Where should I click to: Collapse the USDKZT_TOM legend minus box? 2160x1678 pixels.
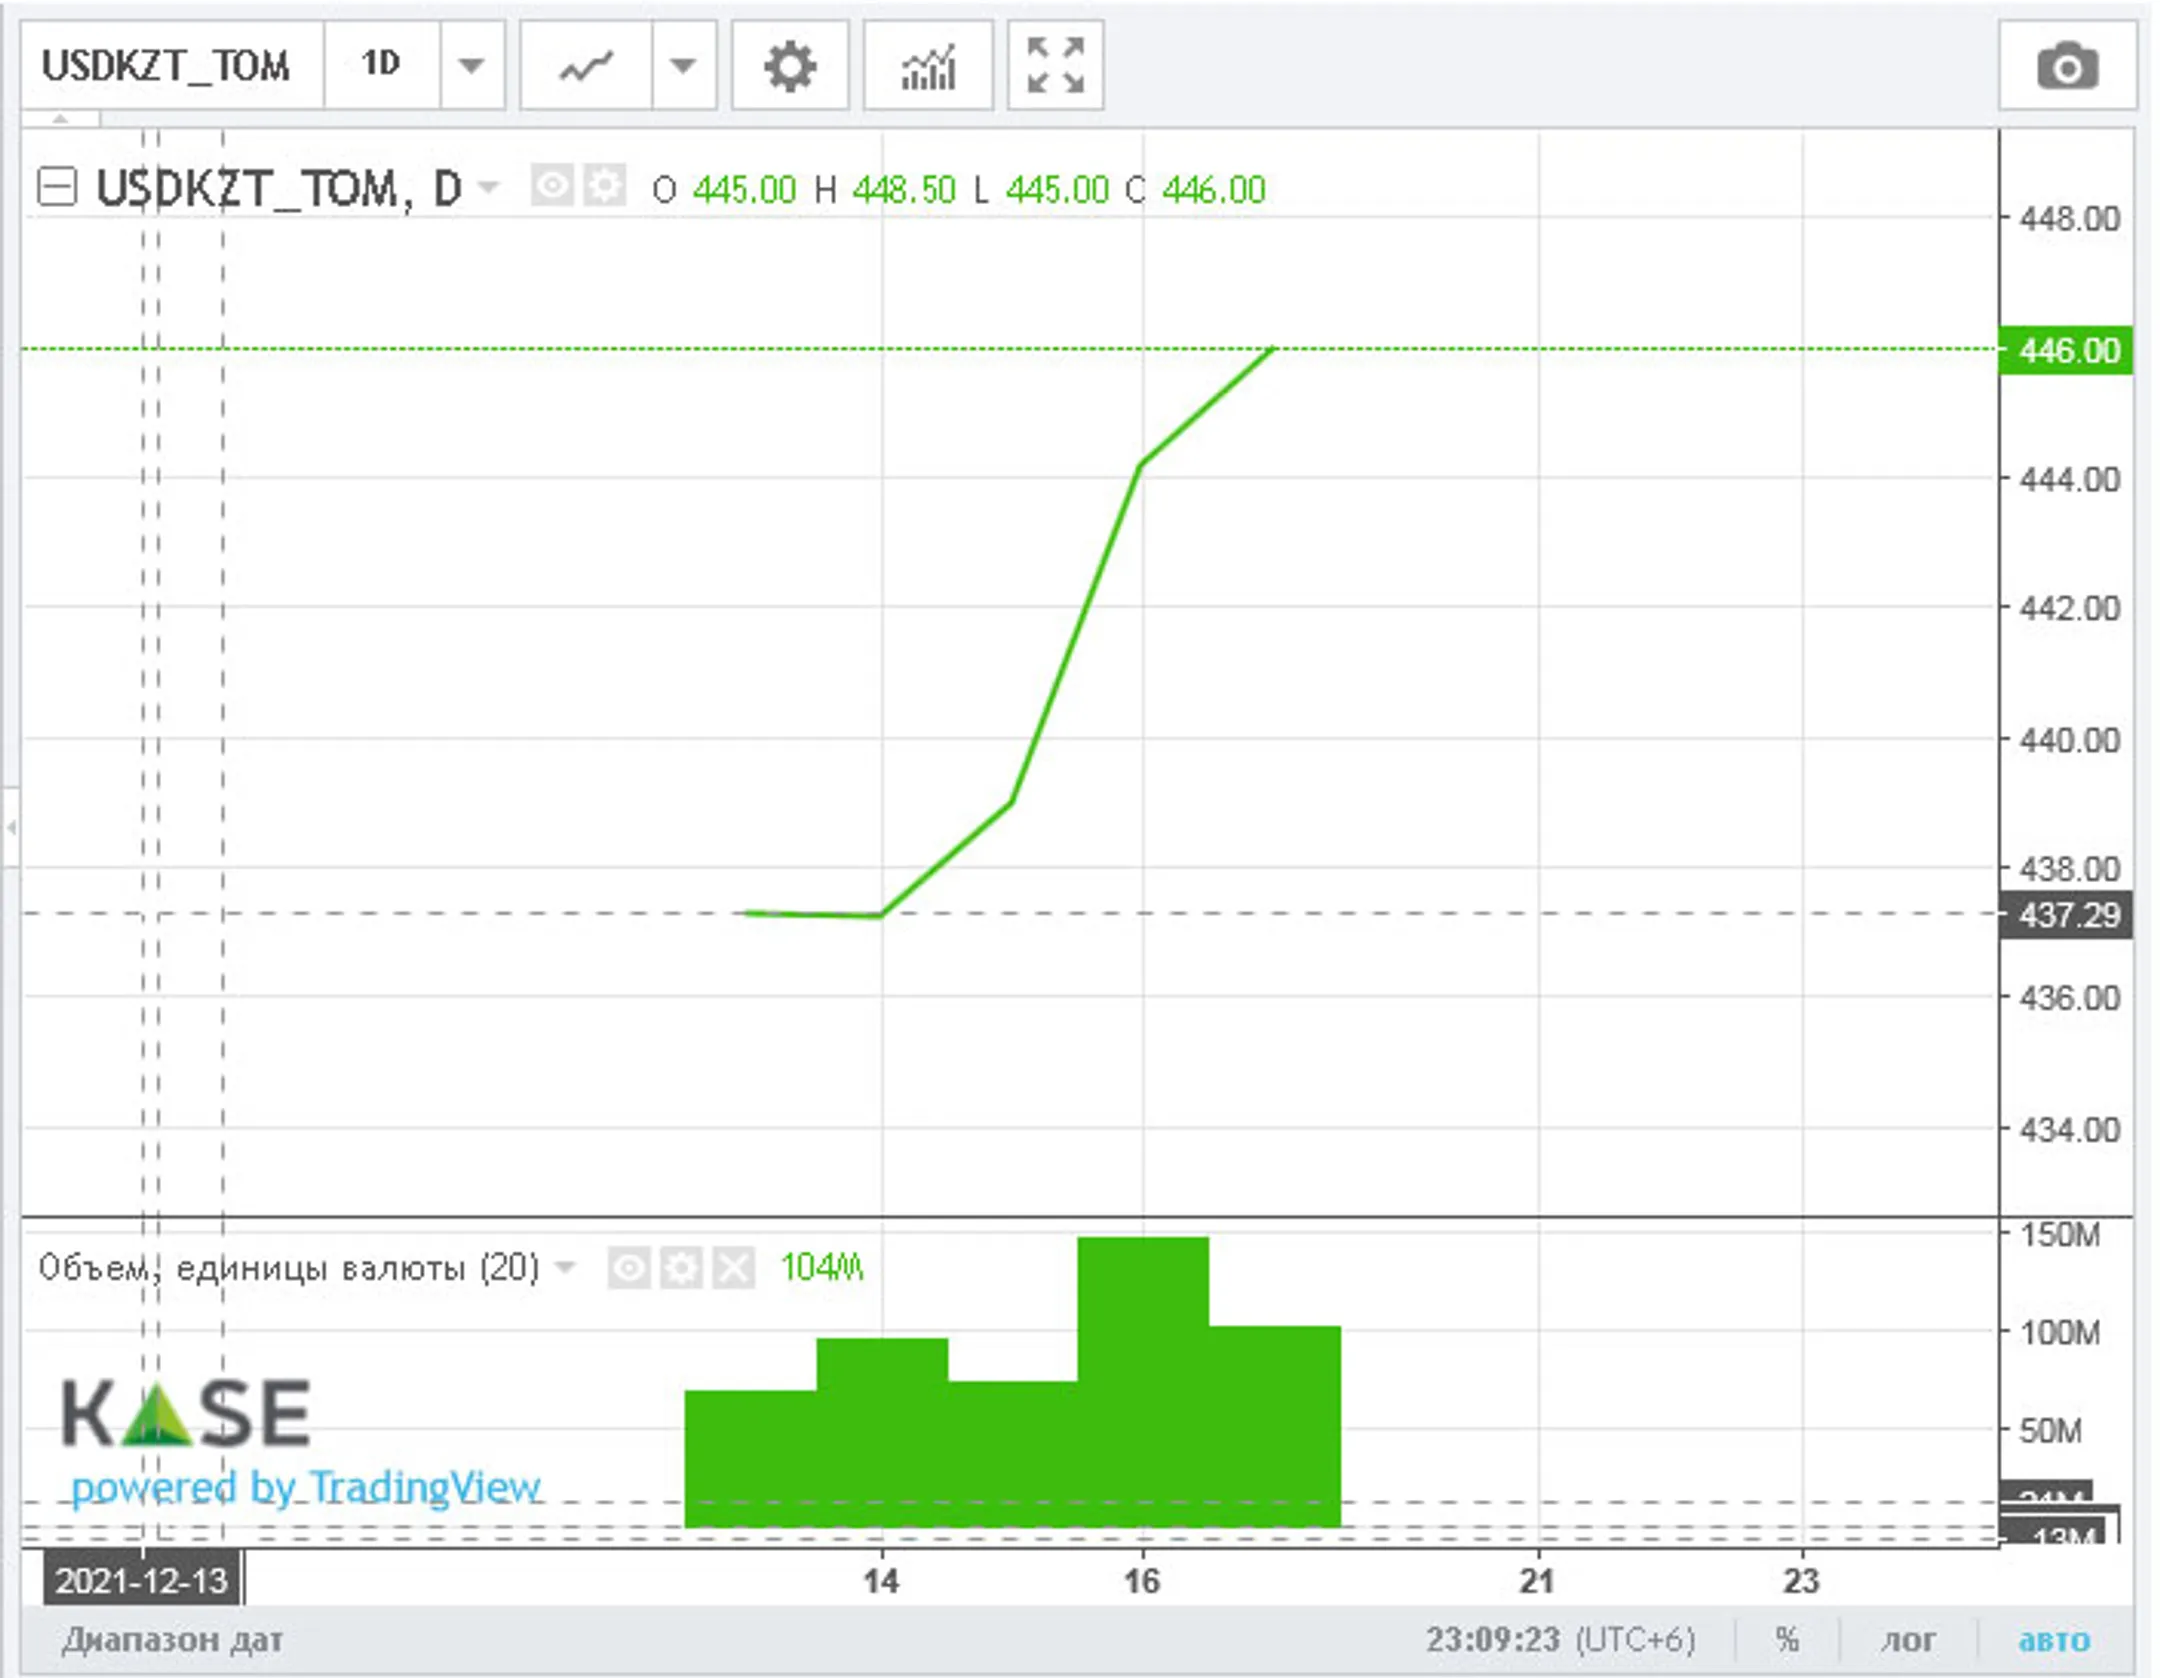coord(56,187)
